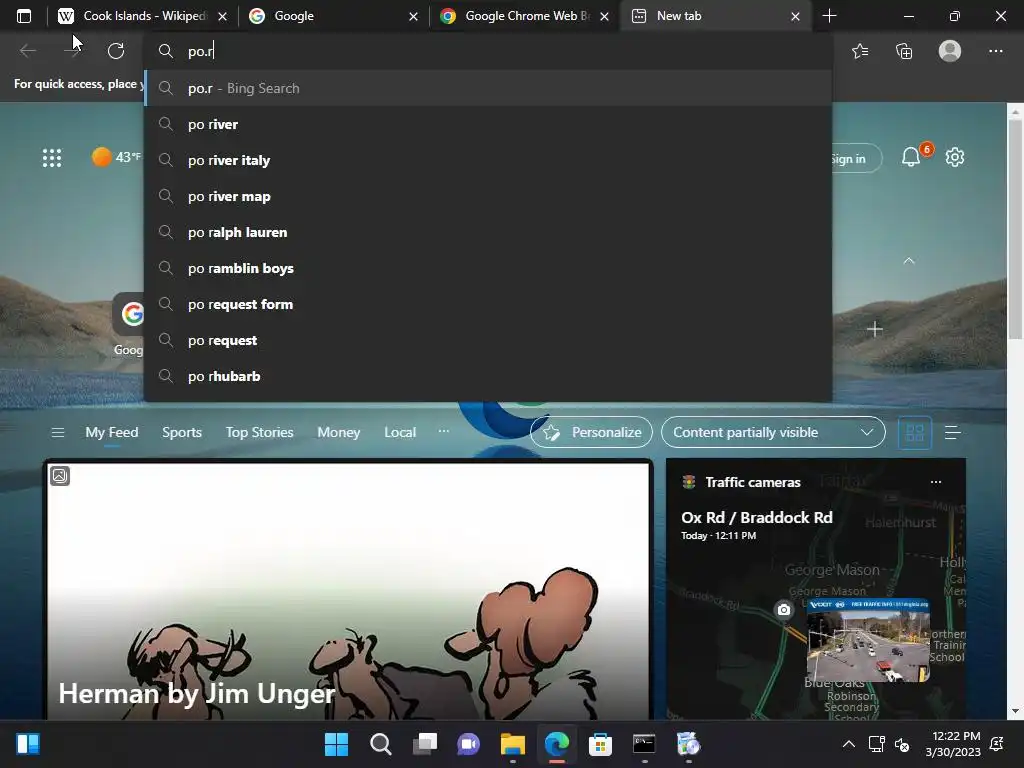Select the po ralph lauren suggestion
1024x768 pixels.
488,232
